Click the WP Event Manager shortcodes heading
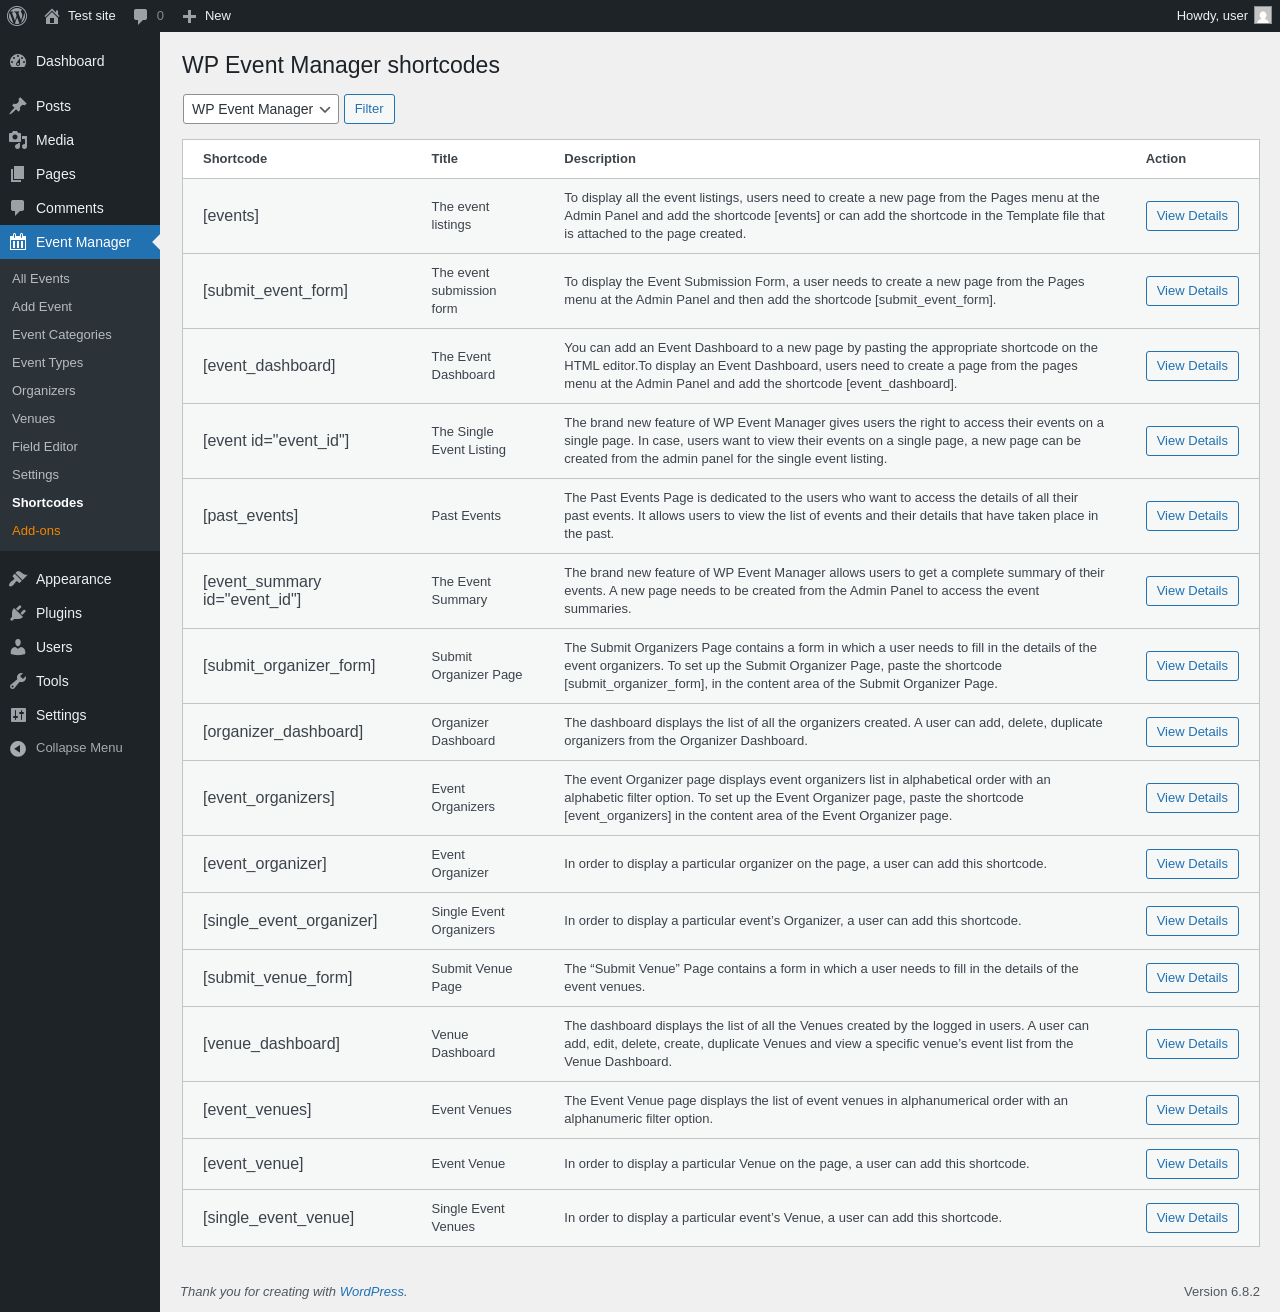 pyautogui.click(x=341, y=65)
